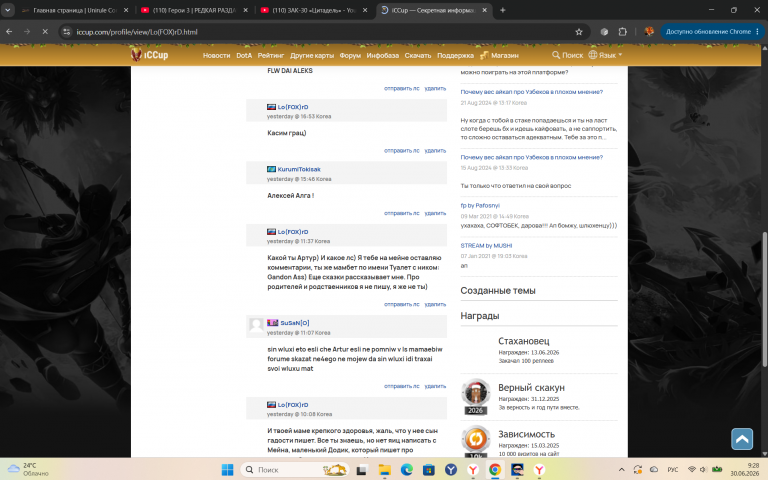Open the DotA menu item

pos(244,55)
